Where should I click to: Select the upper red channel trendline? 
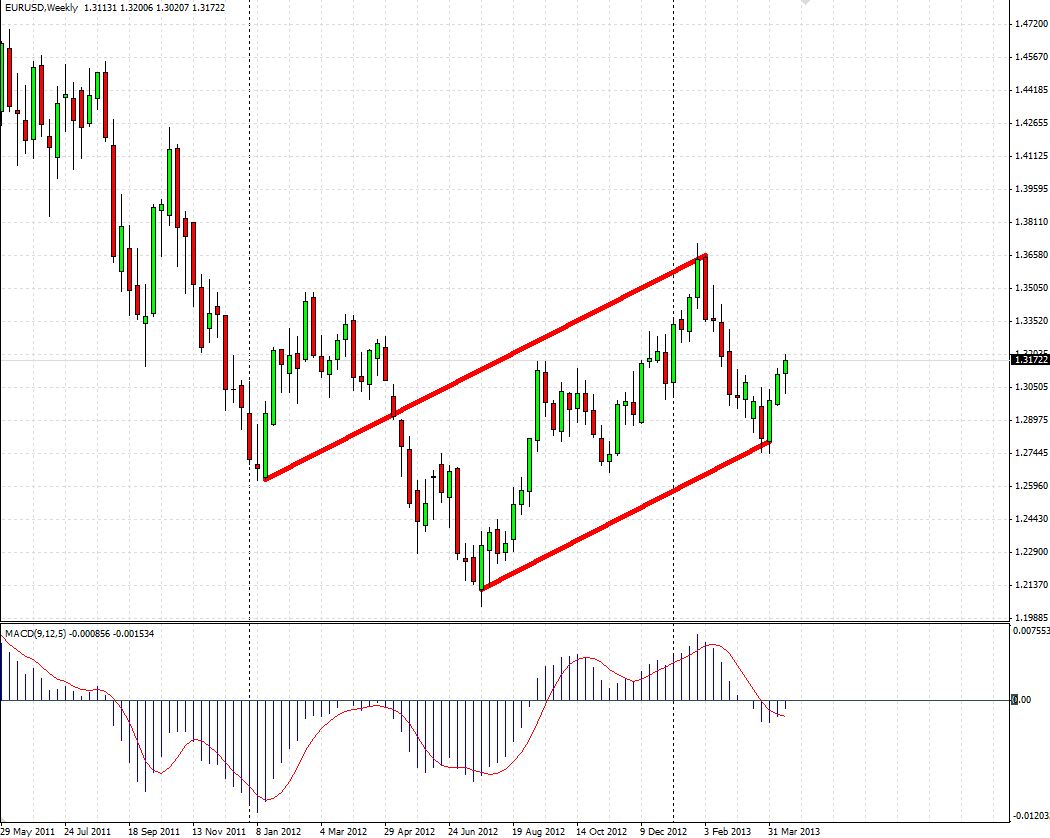tap(486, 367)
